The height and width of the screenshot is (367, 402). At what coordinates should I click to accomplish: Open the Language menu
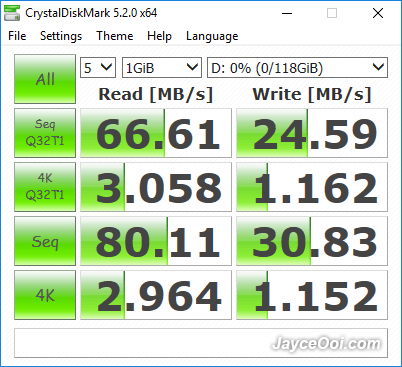(x=212, y=36)
